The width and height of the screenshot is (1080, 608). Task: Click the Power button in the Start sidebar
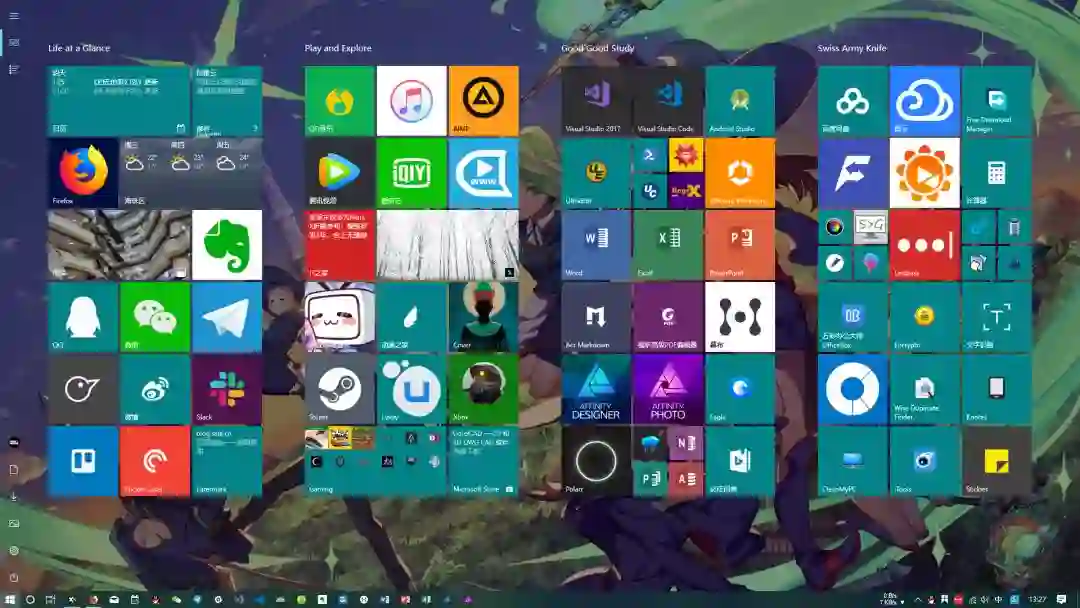[x=14, y=577]
